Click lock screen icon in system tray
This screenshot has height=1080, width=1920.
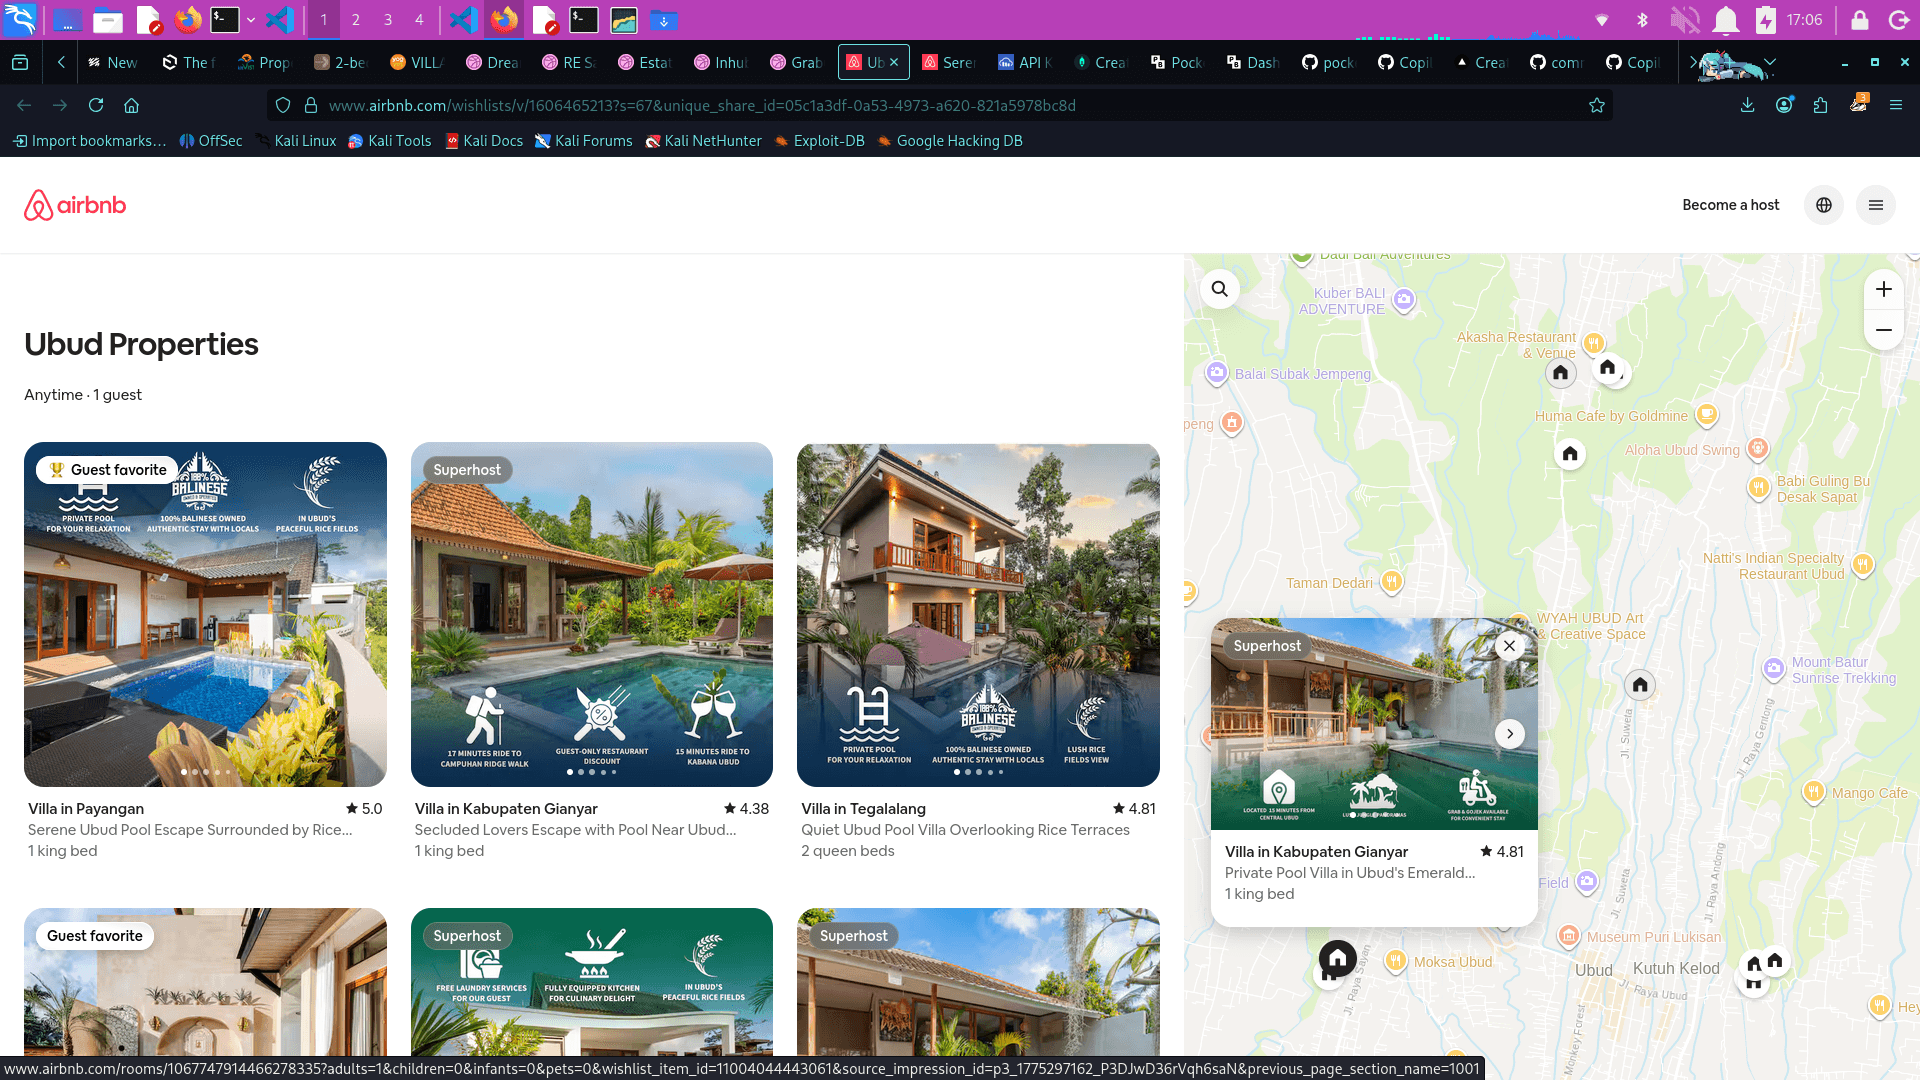click(x=1860, y=20)
